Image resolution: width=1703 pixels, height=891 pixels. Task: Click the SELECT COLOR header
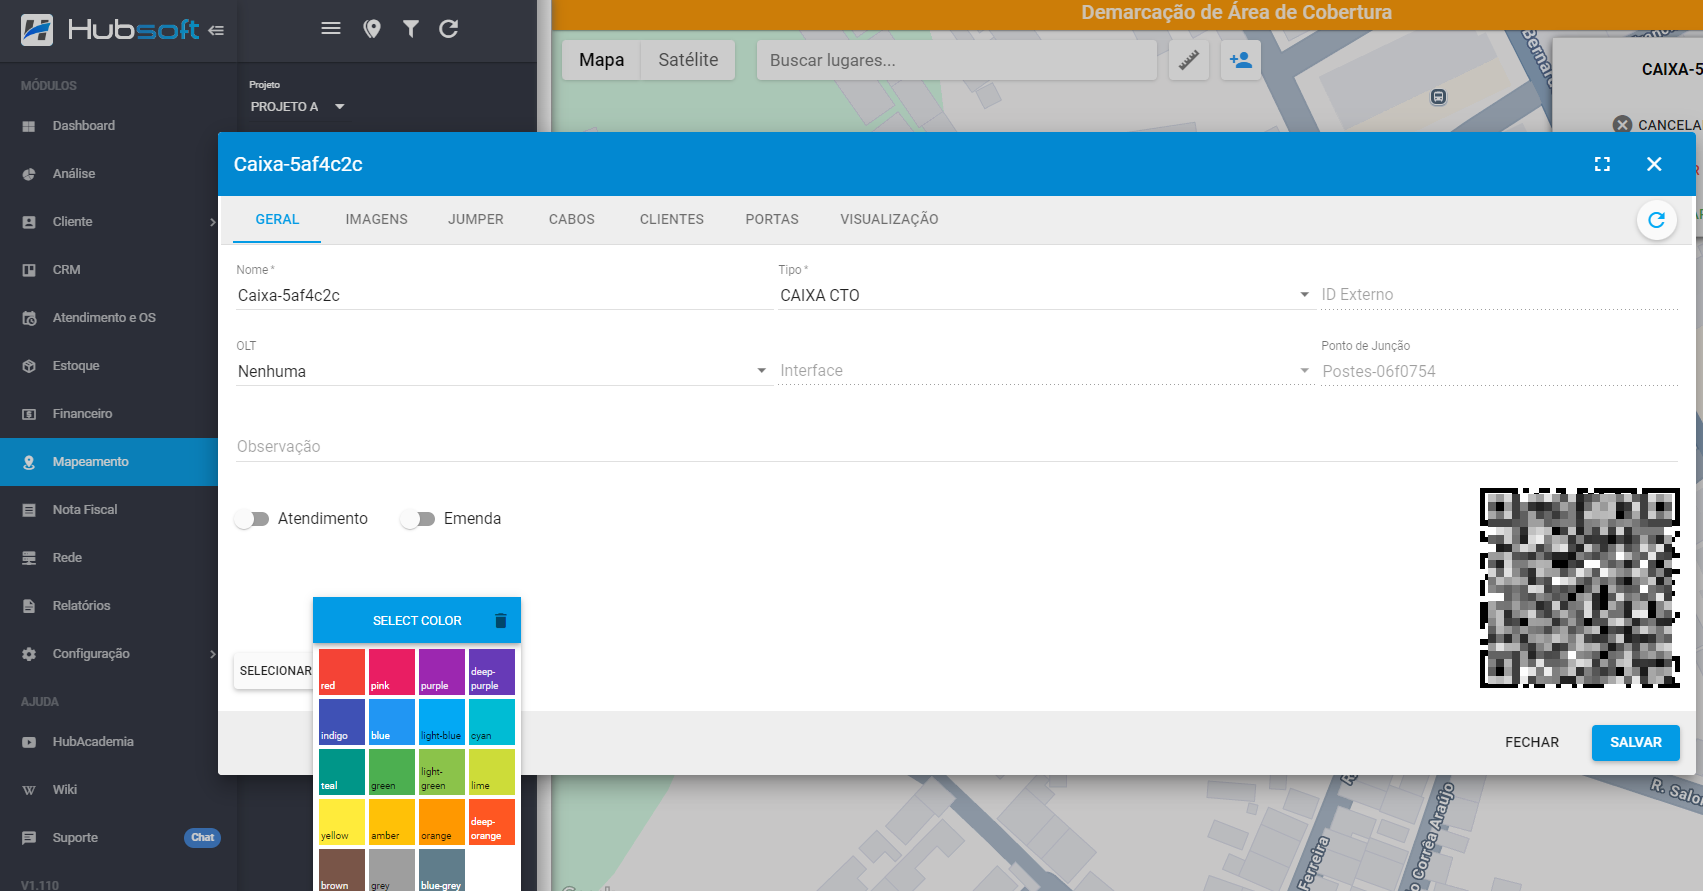(x=417, y=621)
